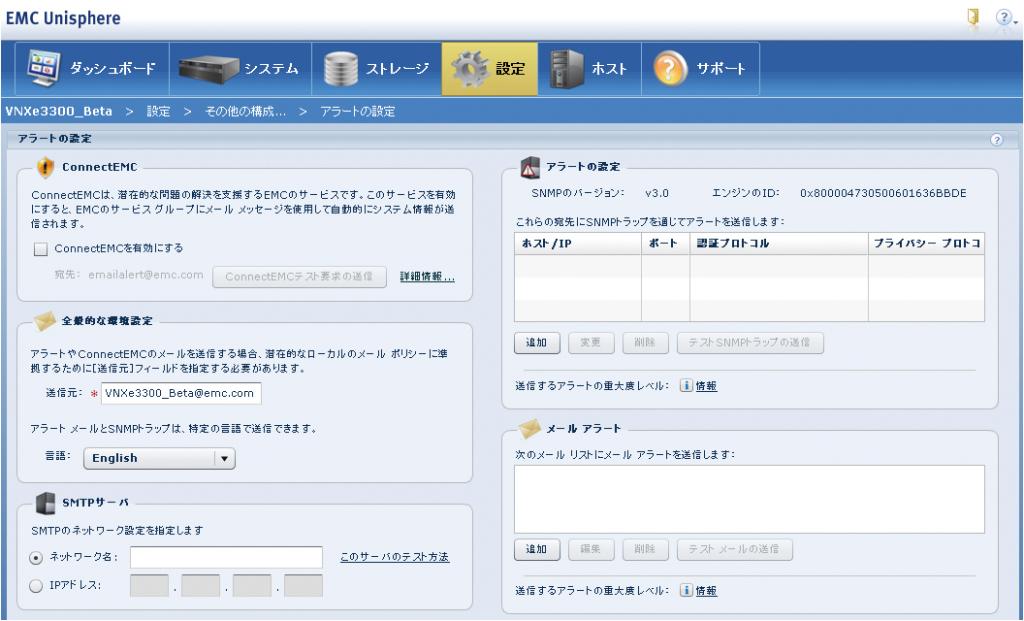1024x621 pixels.
Task: Click その他の構成... in the breadcrumb
Action: (x=246, y=112)
